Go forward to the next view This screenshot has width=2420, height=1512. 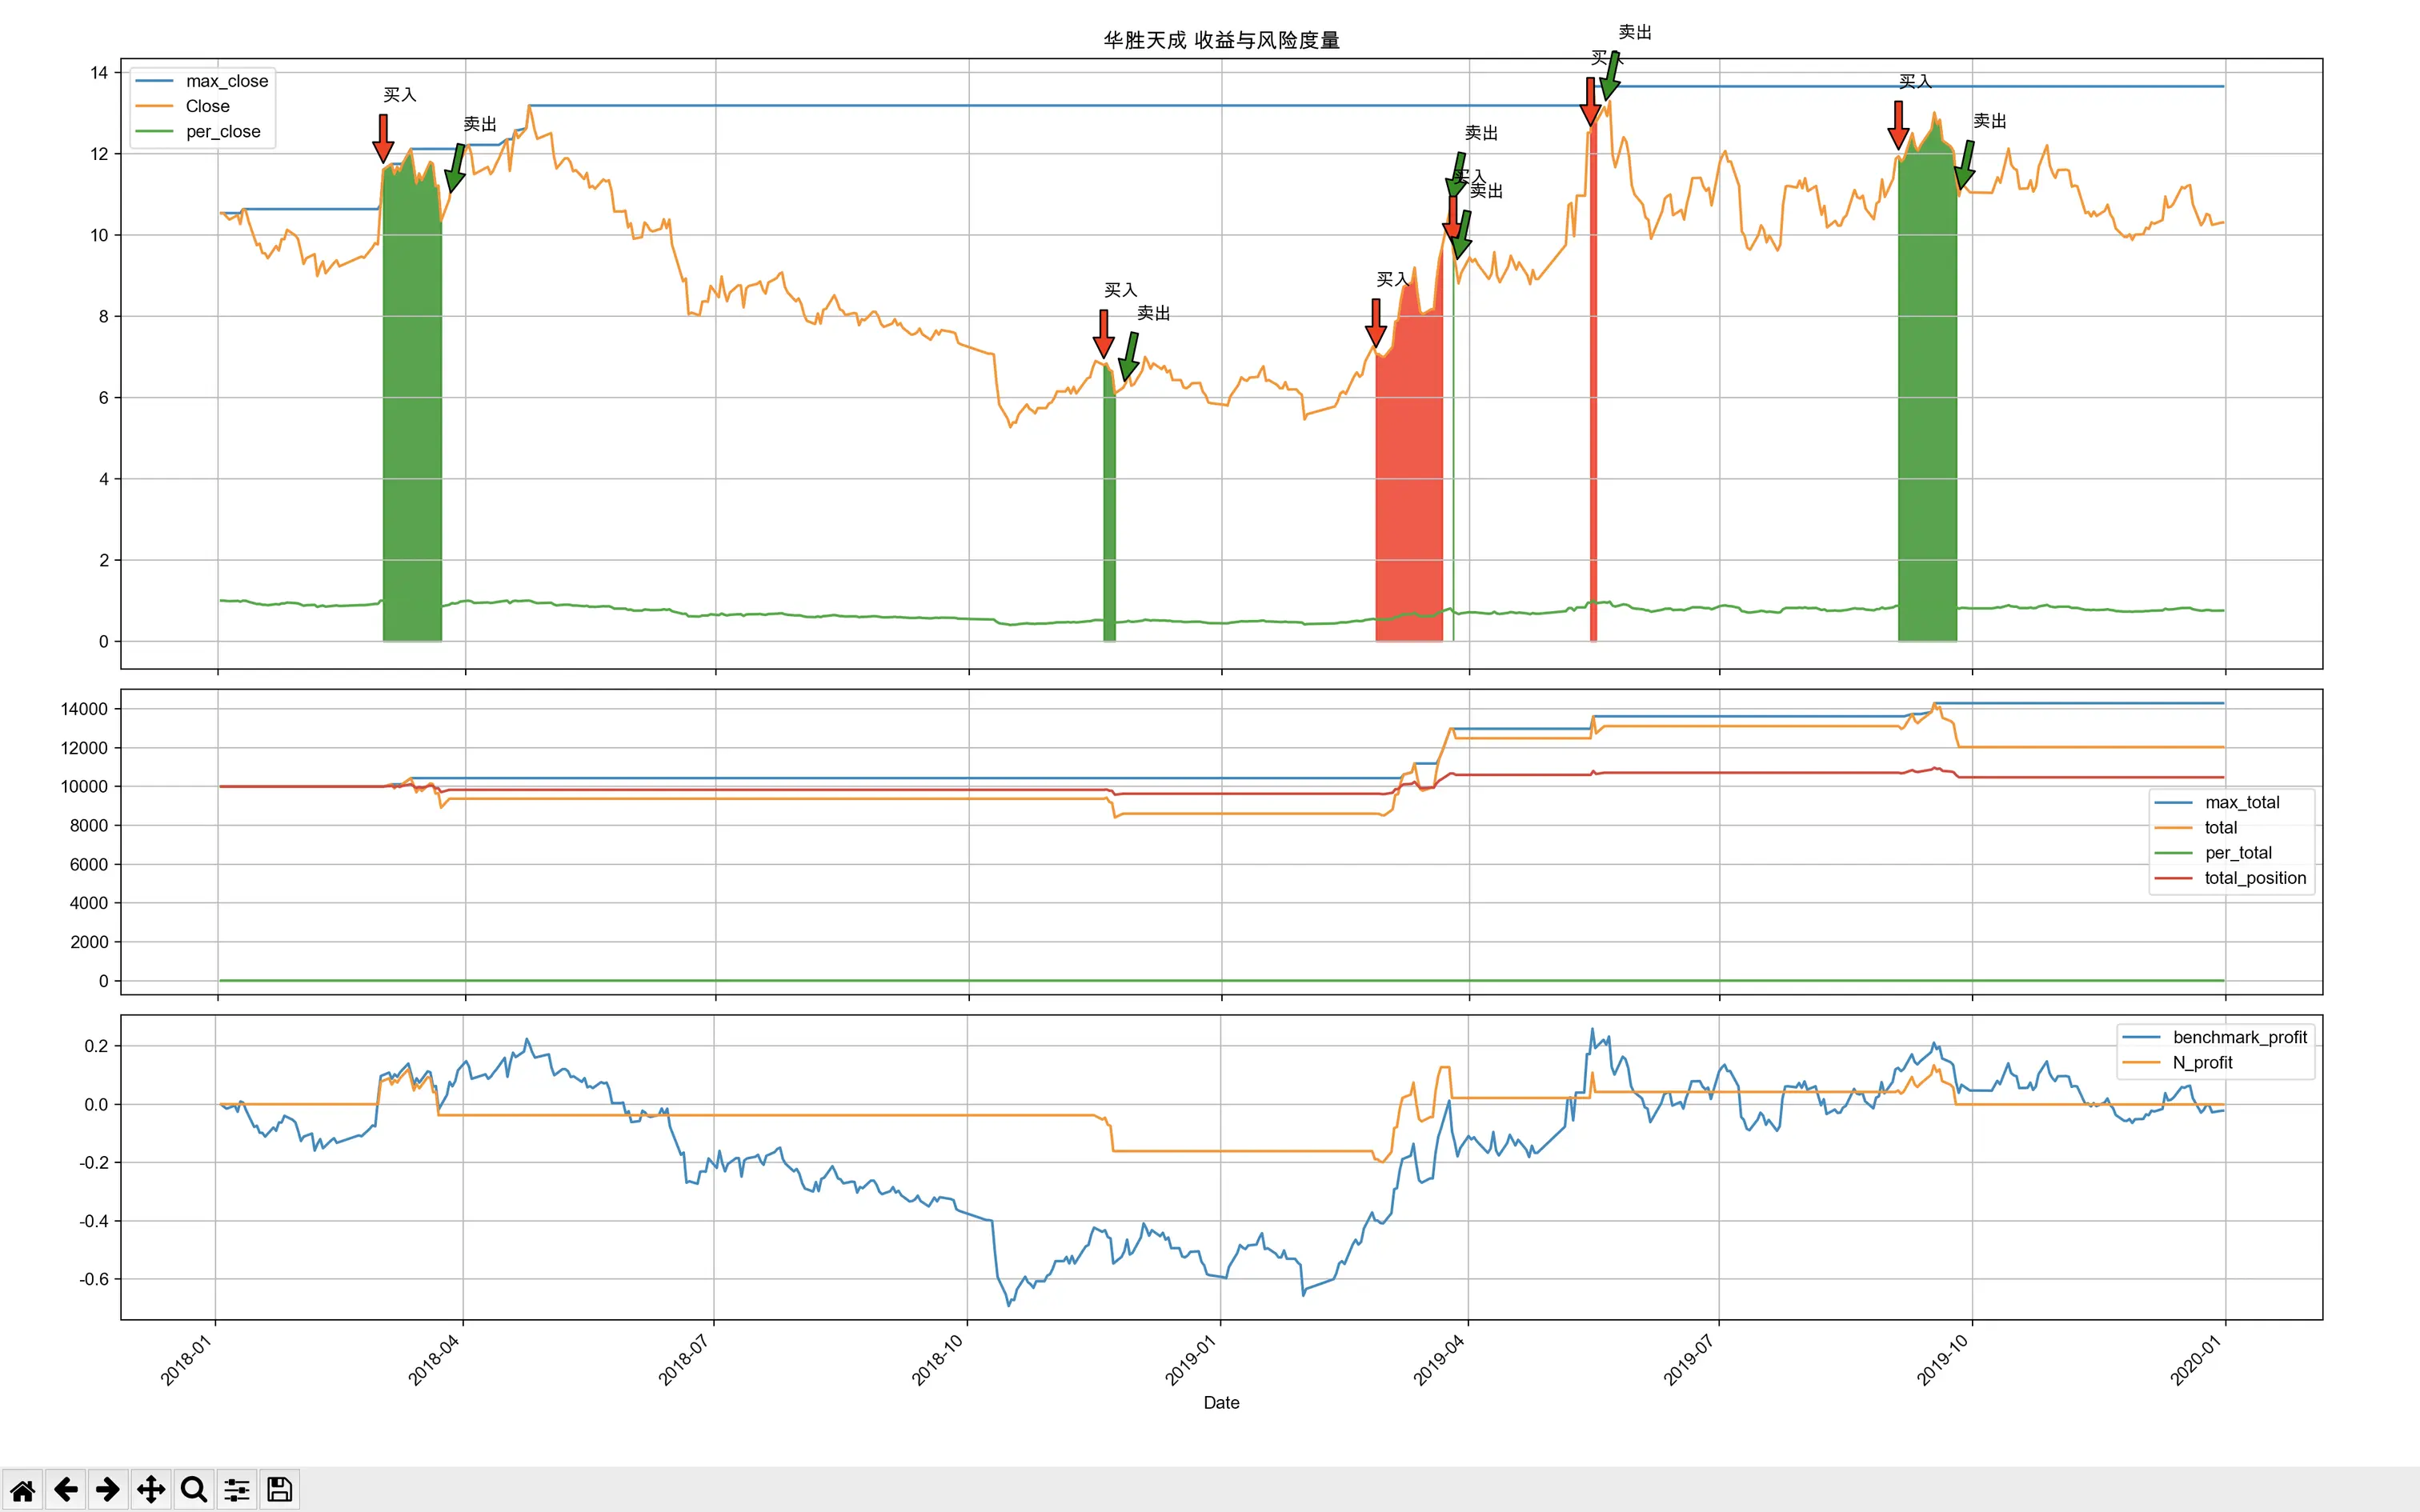(108, 1490)
